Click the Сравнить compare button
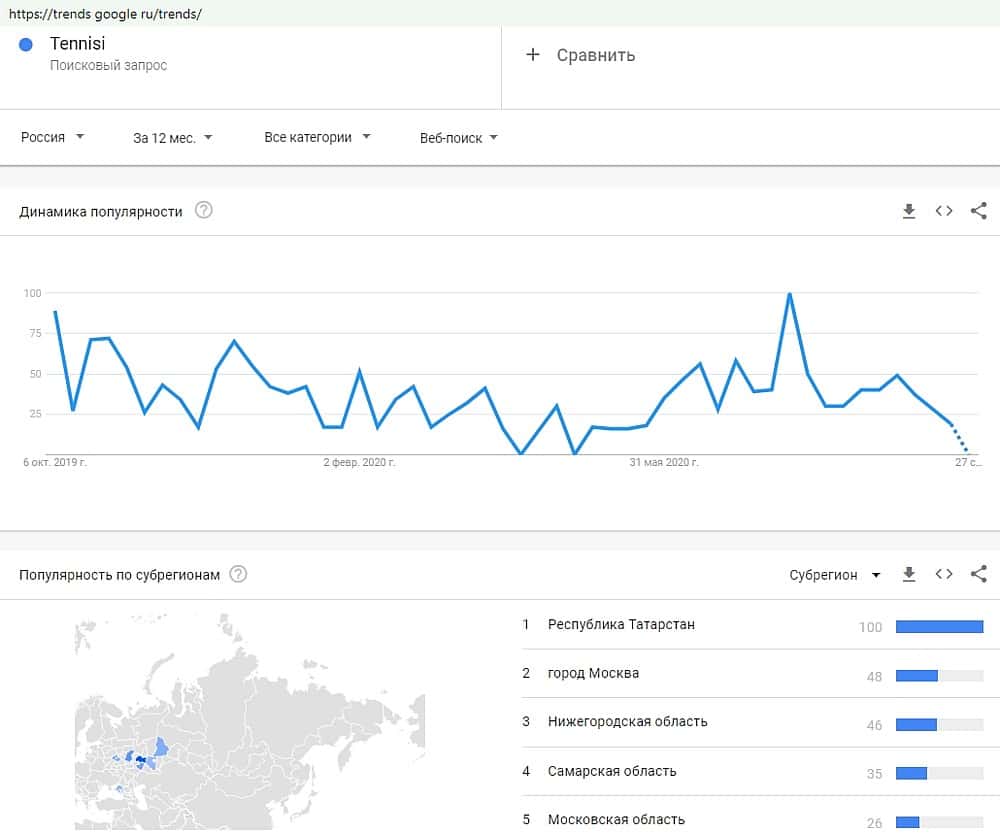Screen dimensions: 1000x833 [595, 55]
